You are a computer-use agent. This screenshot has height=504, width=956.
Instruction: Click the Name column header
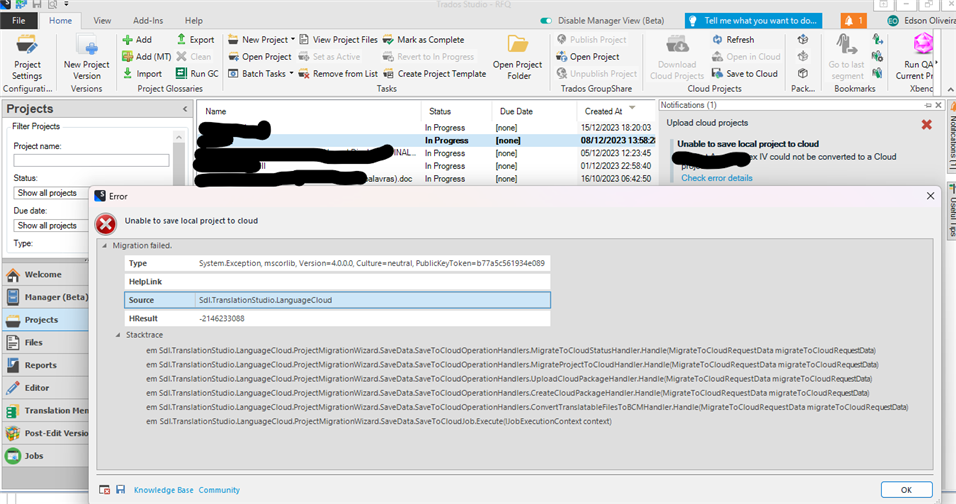309,112
